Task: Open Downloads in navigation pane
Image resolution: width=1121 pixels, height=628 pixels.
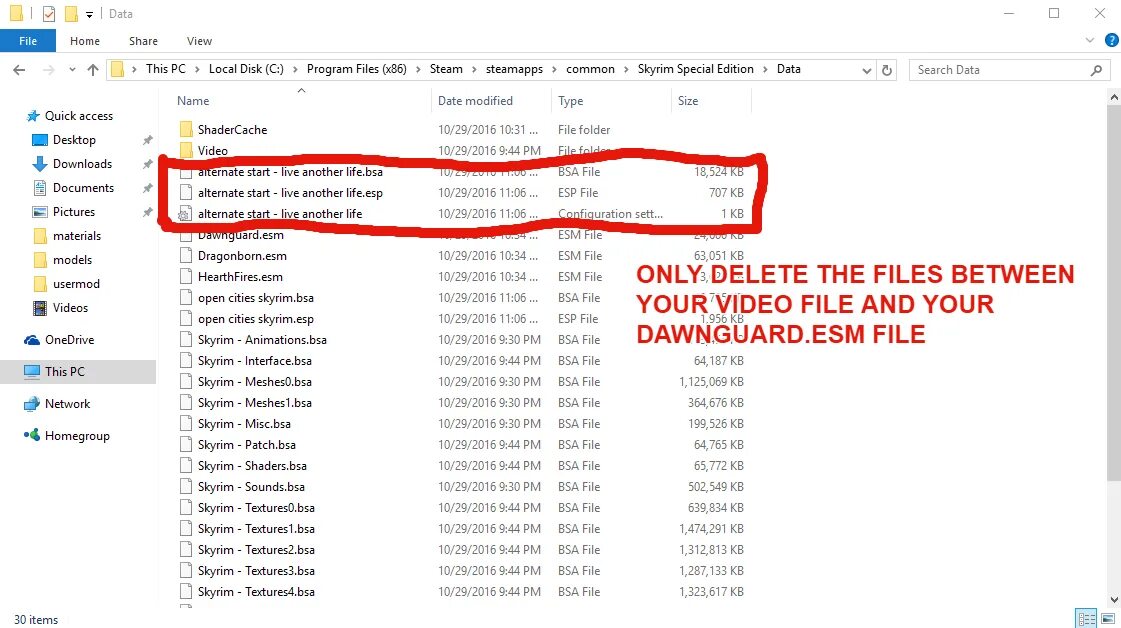Action: click(x=82, y=164)
